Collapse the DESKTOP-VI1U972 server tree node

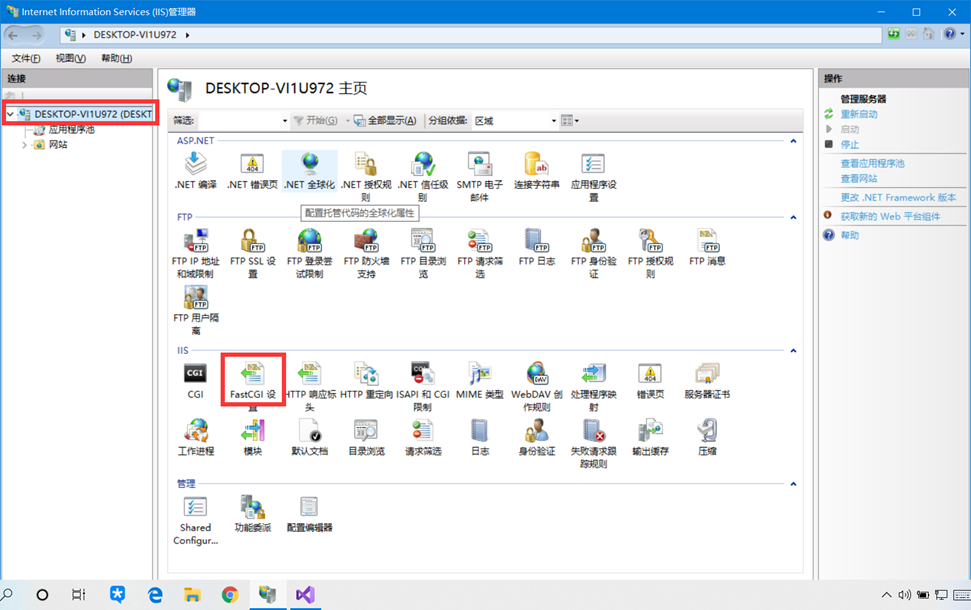pos(10,114)
